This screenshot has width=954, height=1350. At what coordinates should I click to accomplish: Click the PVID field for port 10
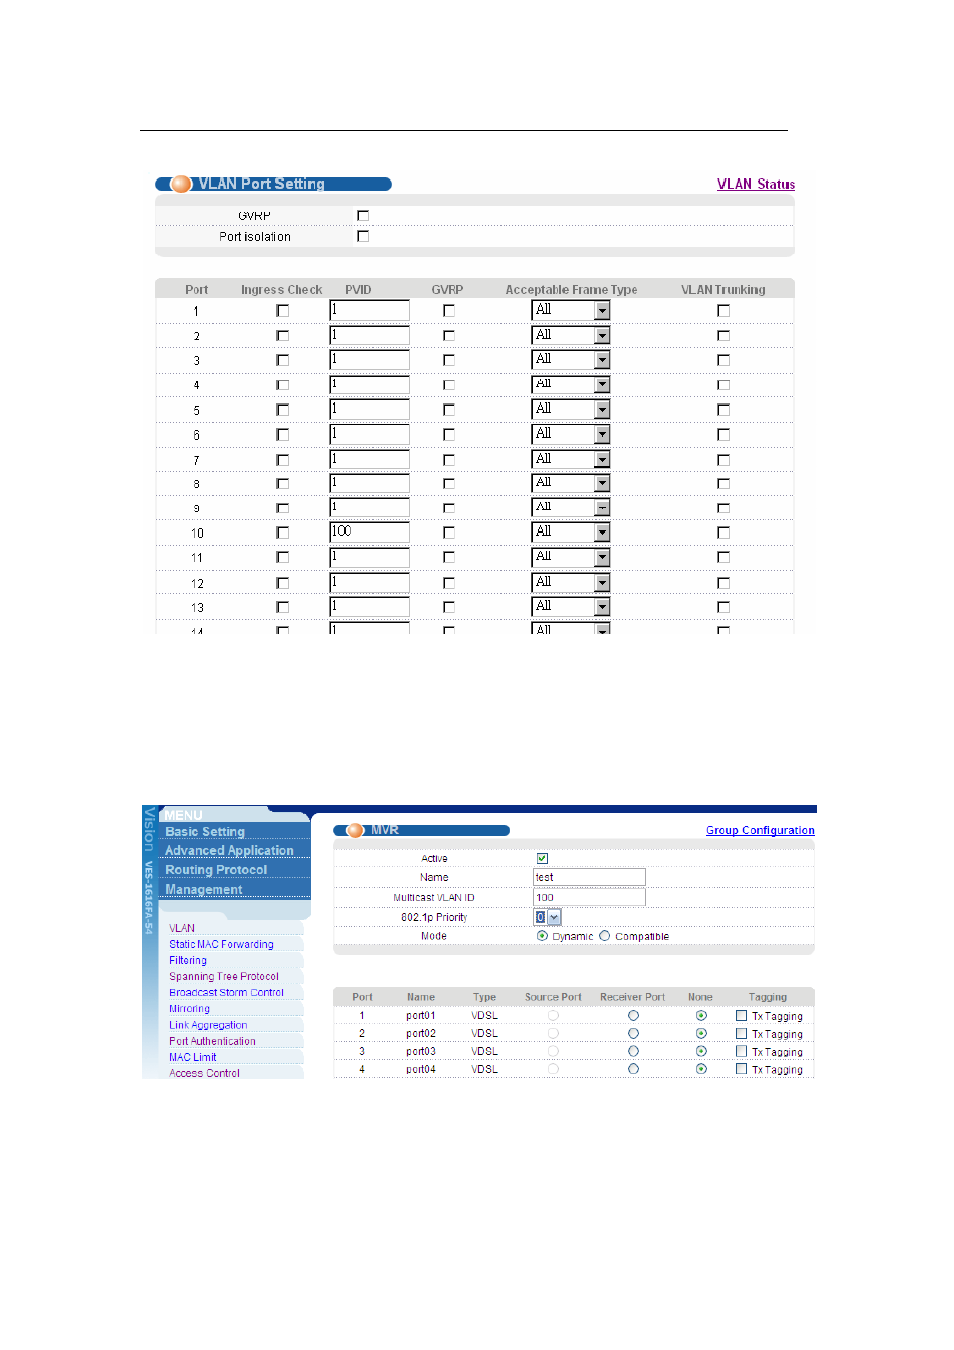[369, 532]
